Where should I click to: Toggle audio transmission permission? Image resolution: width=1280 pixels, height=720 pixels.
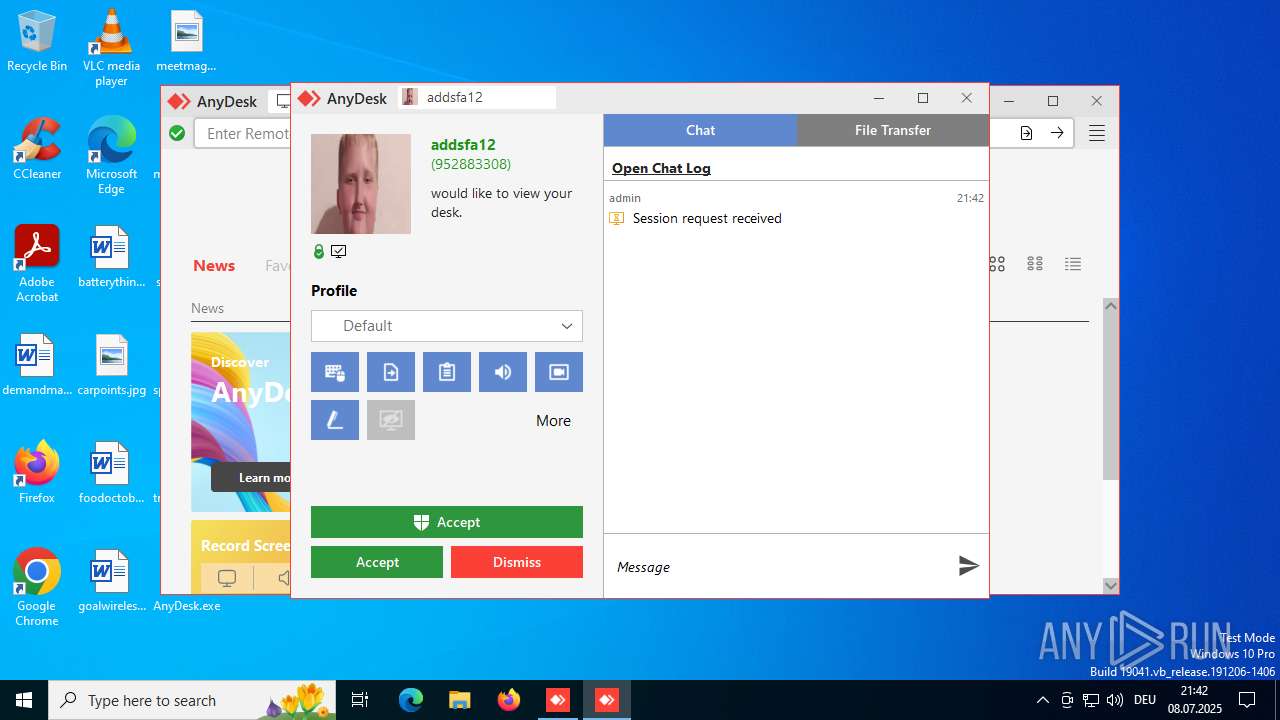point(503,372)
